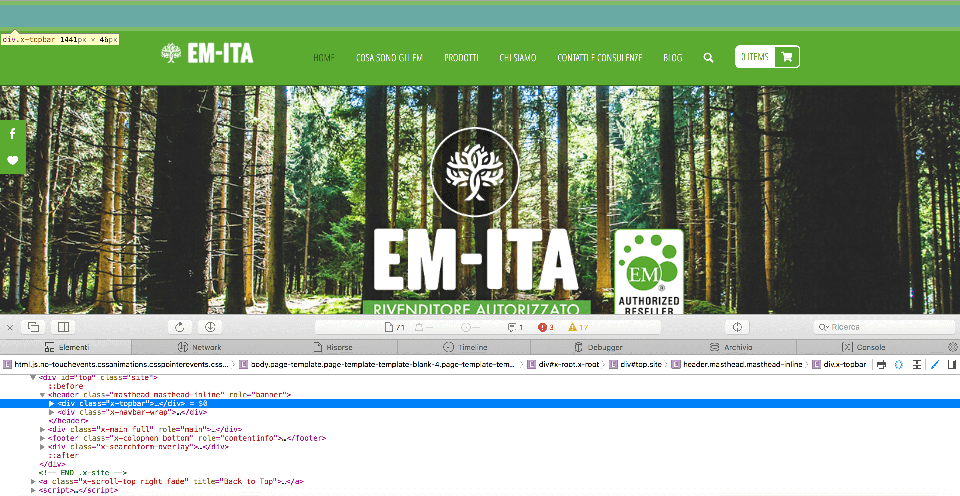Click the printer styles icon in breadcrumb bar
960x496 pixels.
tap(881, 364)
